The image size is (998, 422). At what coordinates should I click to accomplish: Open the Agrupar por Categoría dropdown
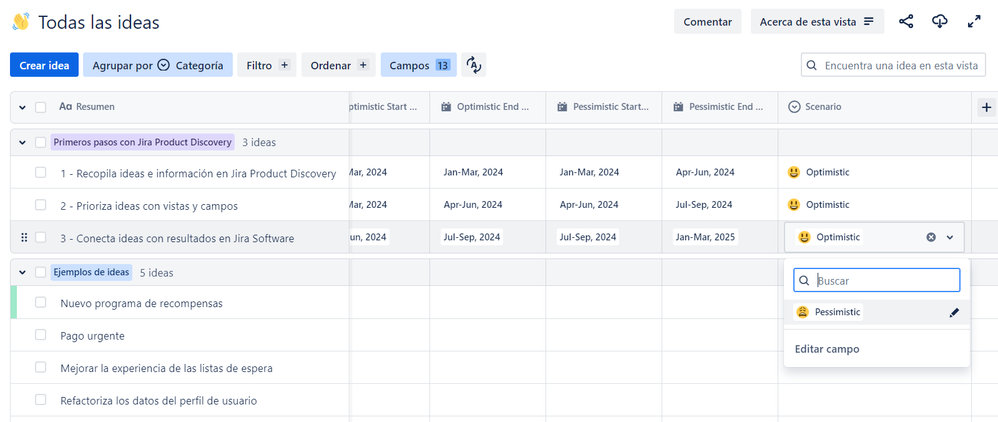tap(158, 65)
